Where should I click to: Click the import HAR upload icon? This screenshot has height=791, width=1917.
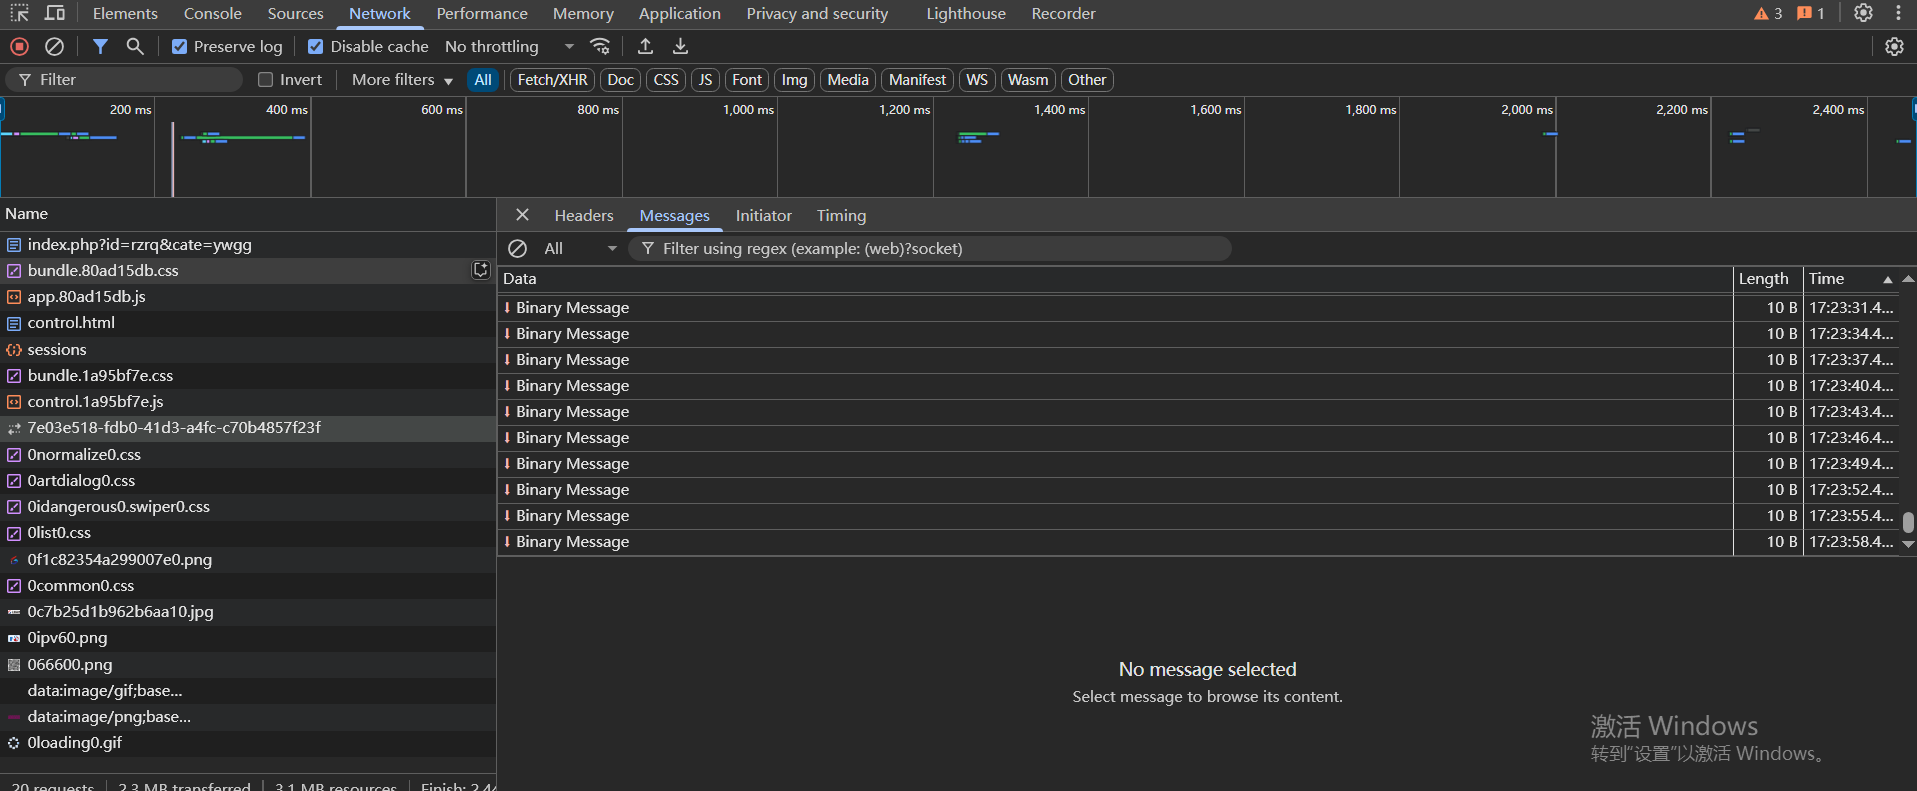click(645, 47)
